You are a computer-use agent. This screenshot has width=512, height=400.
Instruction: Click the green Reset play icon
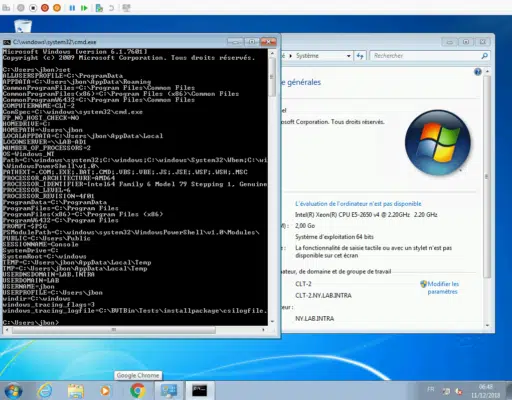pos(84,8)
